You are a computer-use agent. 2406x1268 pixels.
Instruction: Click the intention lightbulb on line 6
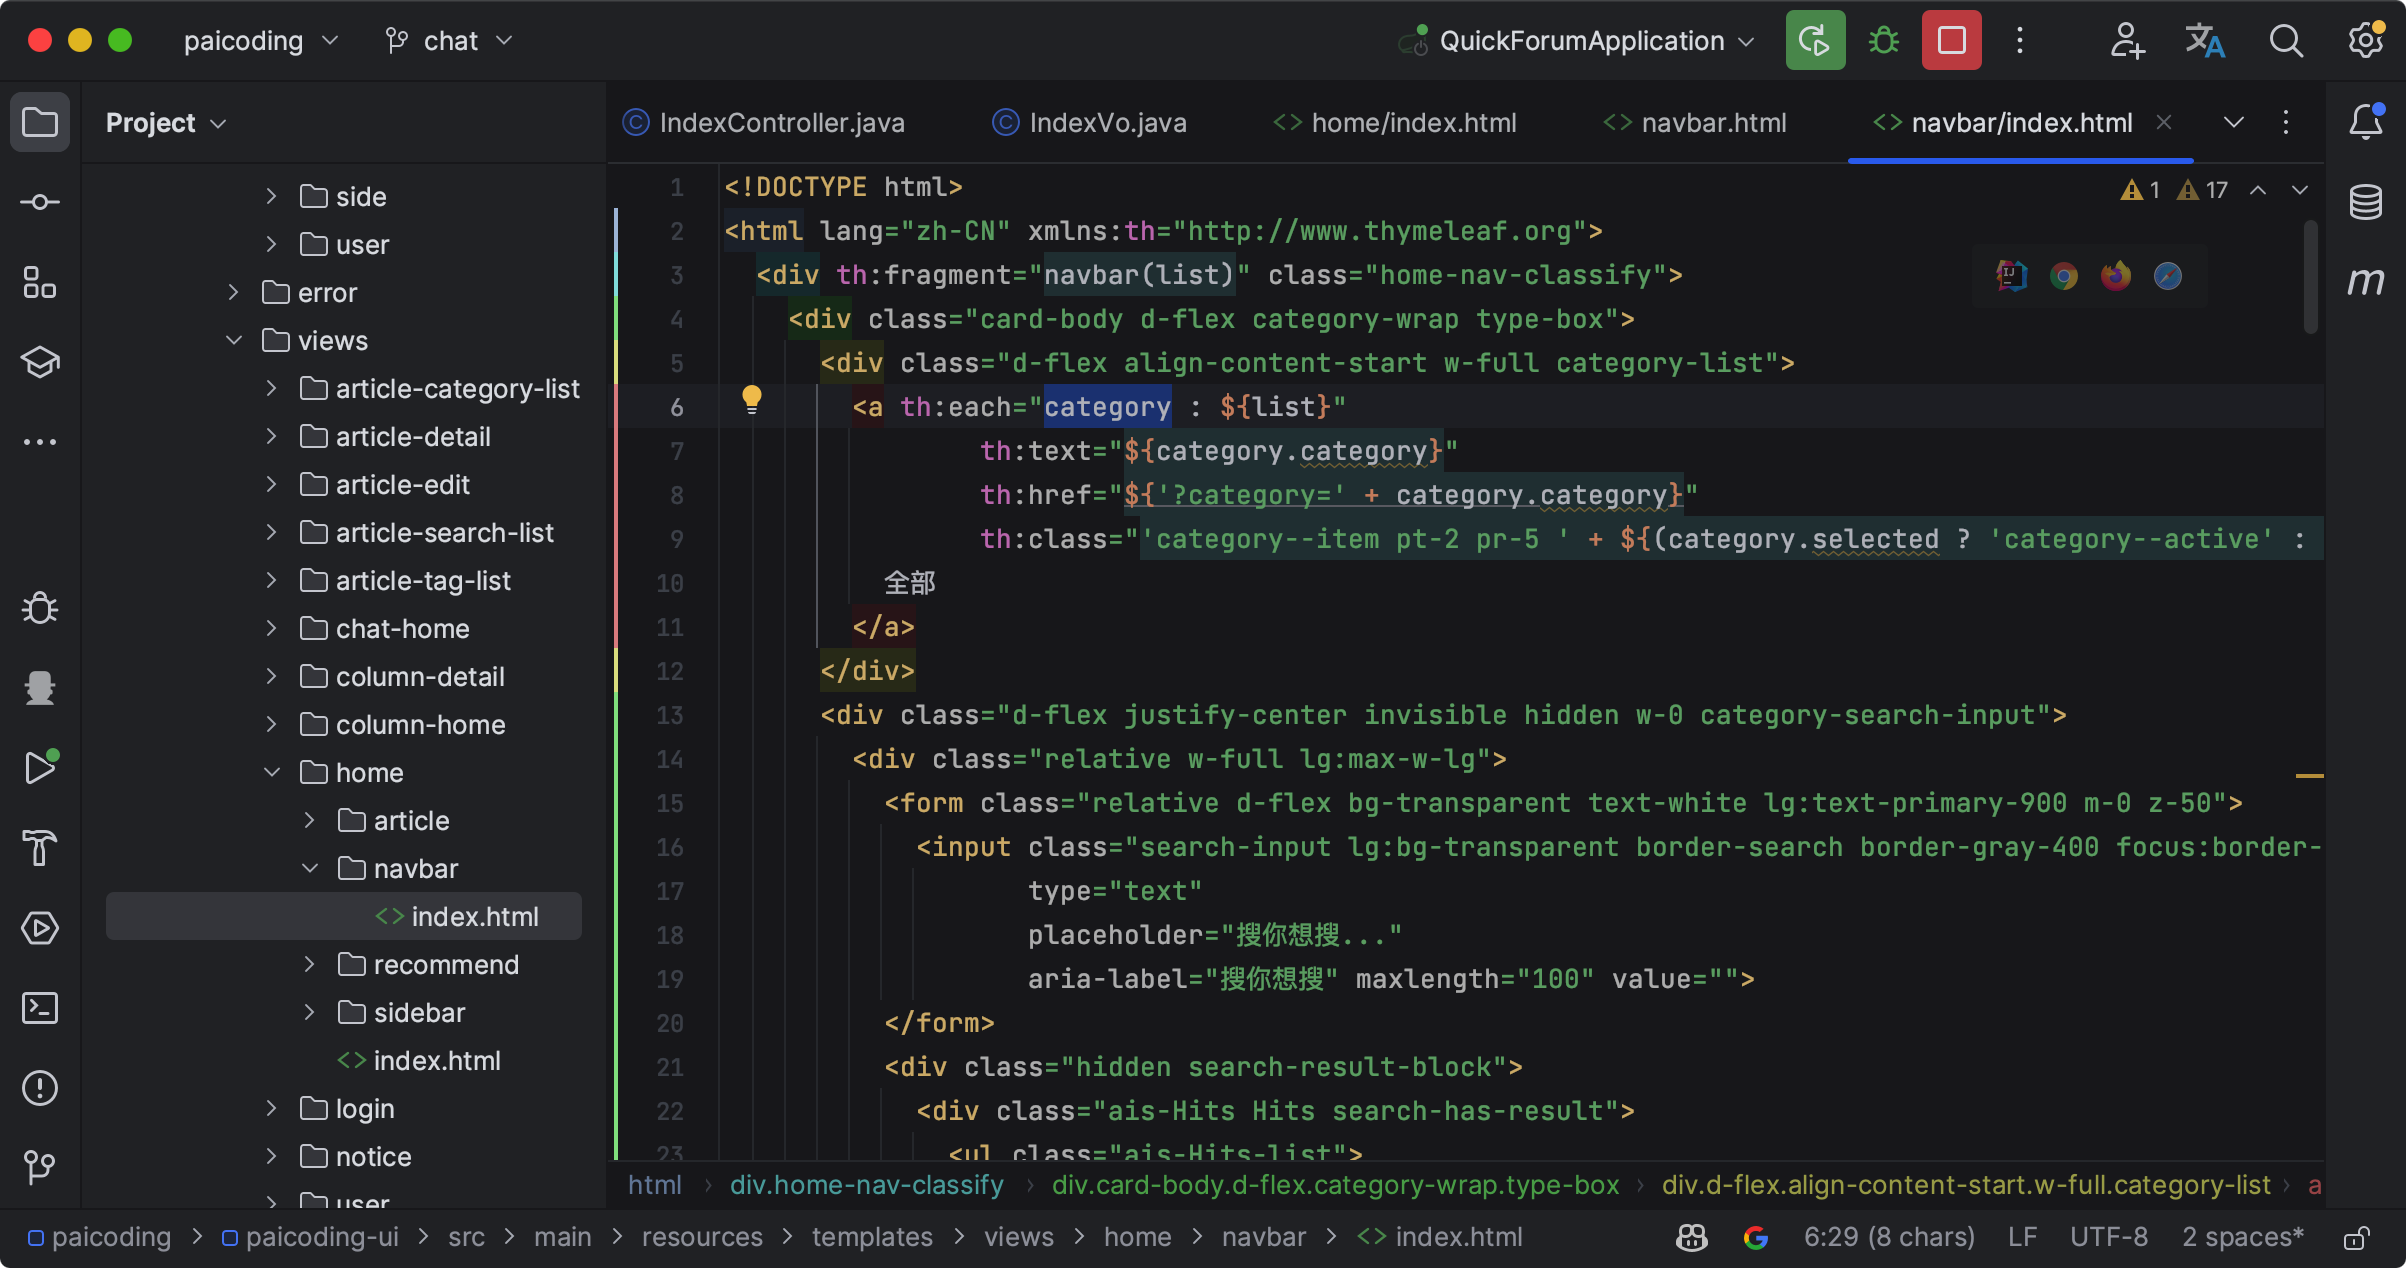point(752,399)
